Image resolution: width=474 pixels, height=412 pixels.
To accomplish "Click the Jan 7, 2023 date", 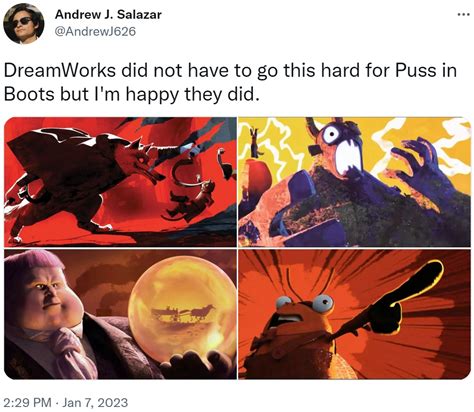I will point(95,402).
